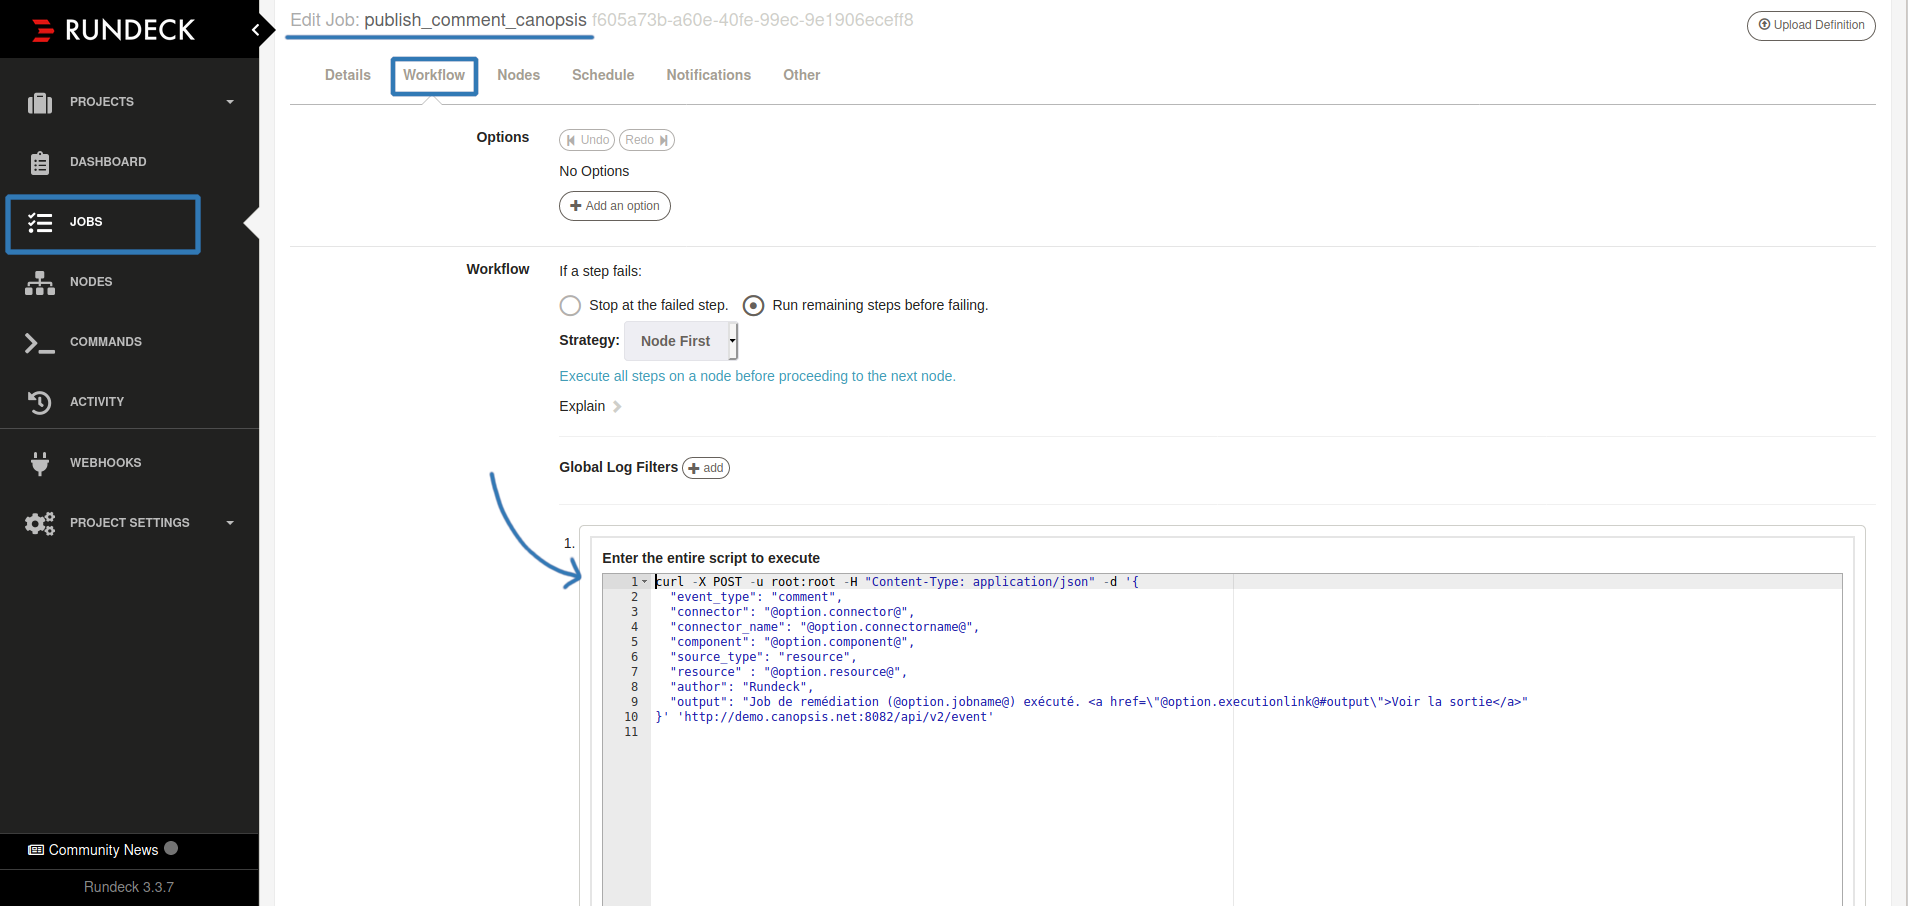Open the Nodes sidebar item
The image size is (1908, 906).
[130, 282]
